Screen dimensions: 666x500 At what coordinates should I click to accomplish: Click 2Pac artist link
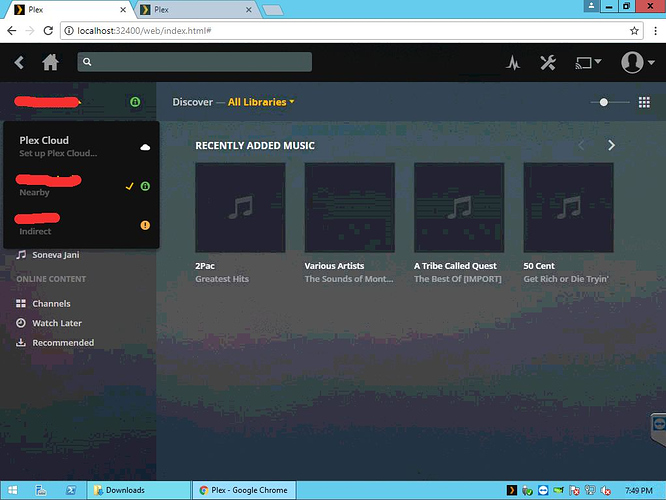(x=205, y=266)
